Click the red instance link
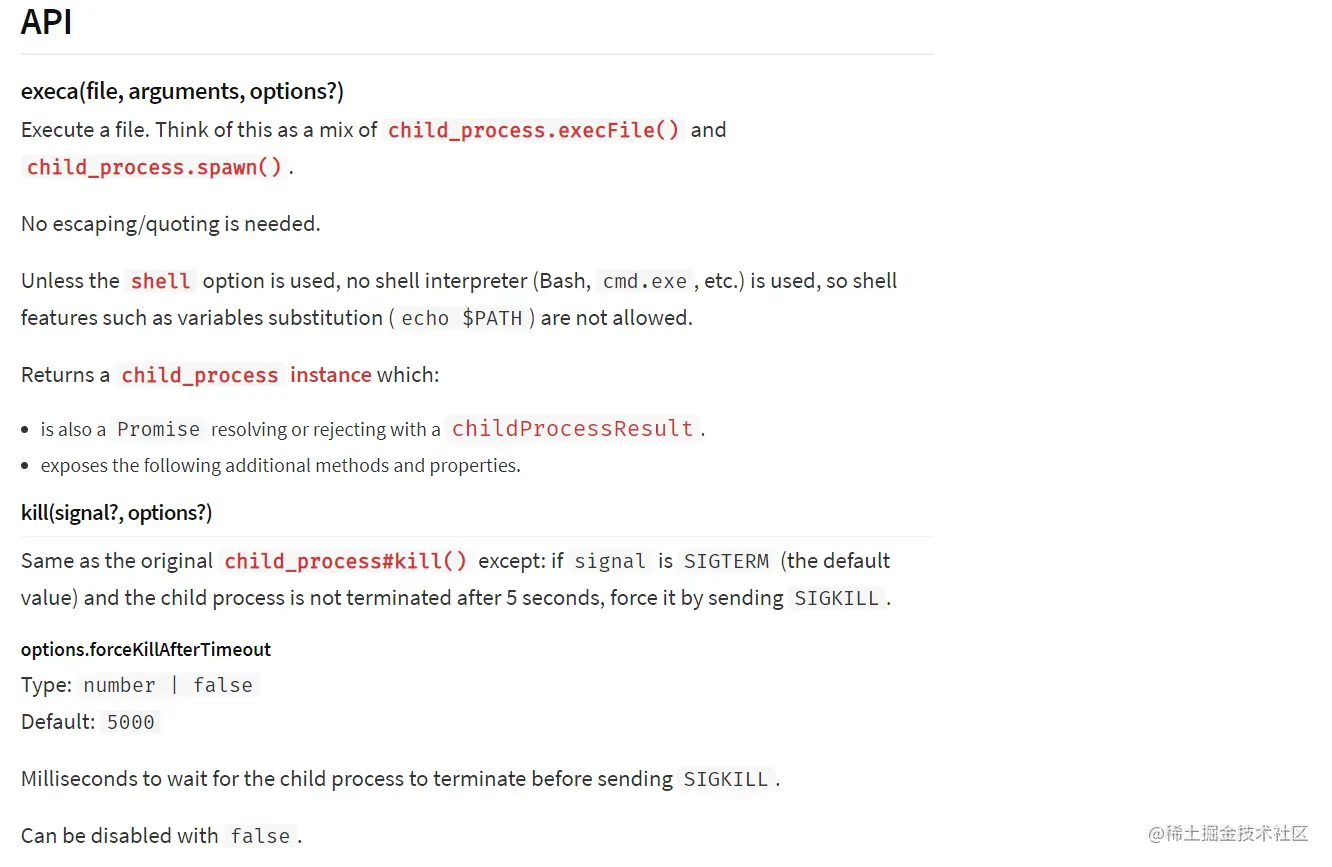This screenshot has height=867, width=1332. pos(330,375)
